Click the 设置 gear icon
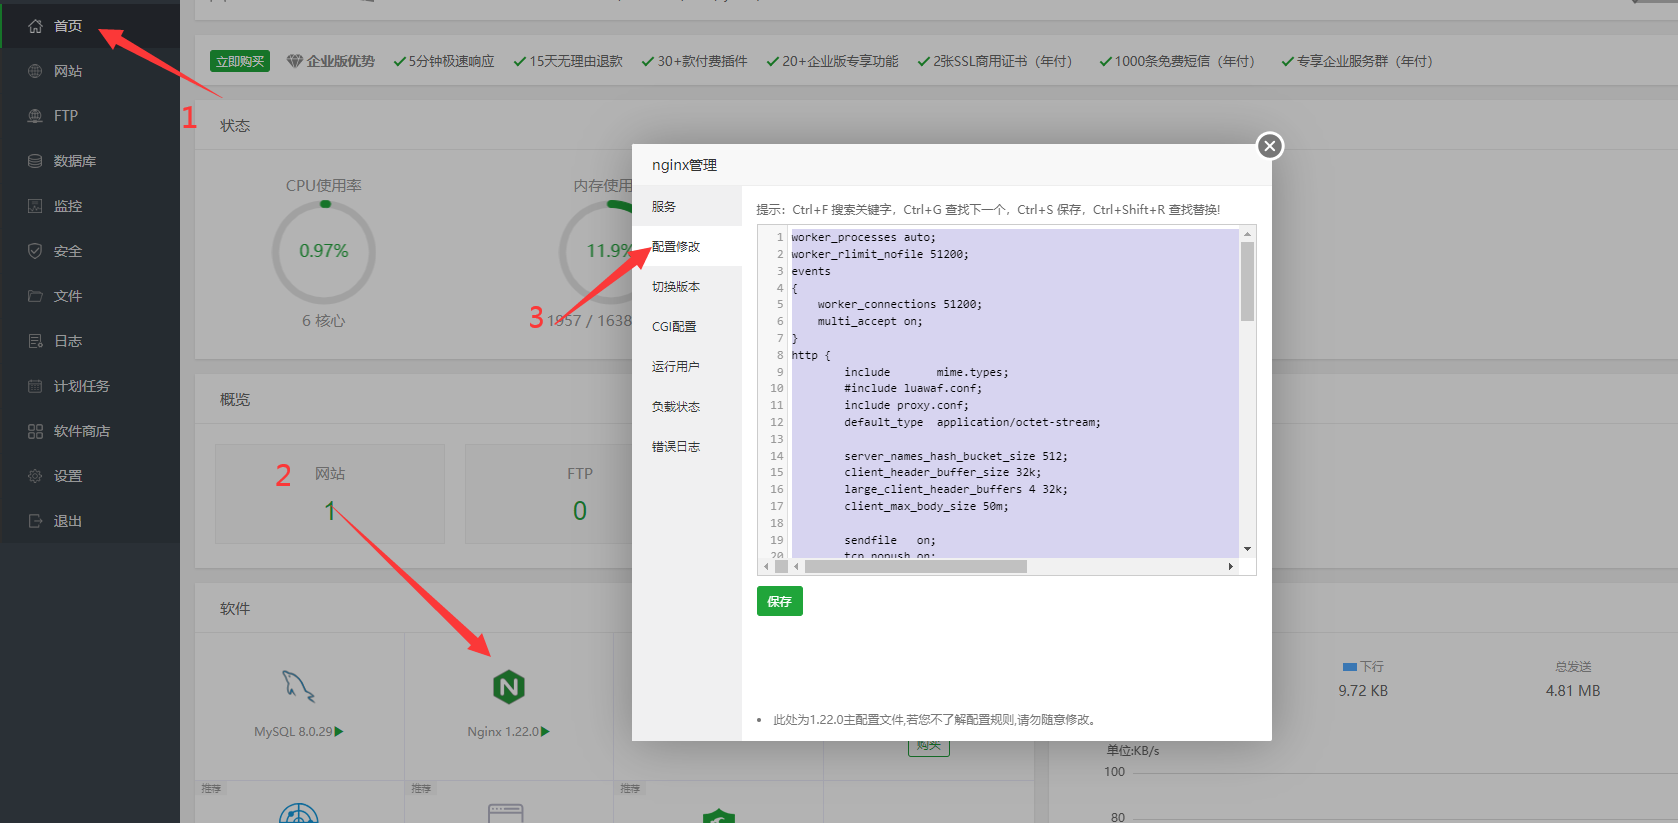This screenshot has width=1678, height=823. click(35, 476)
